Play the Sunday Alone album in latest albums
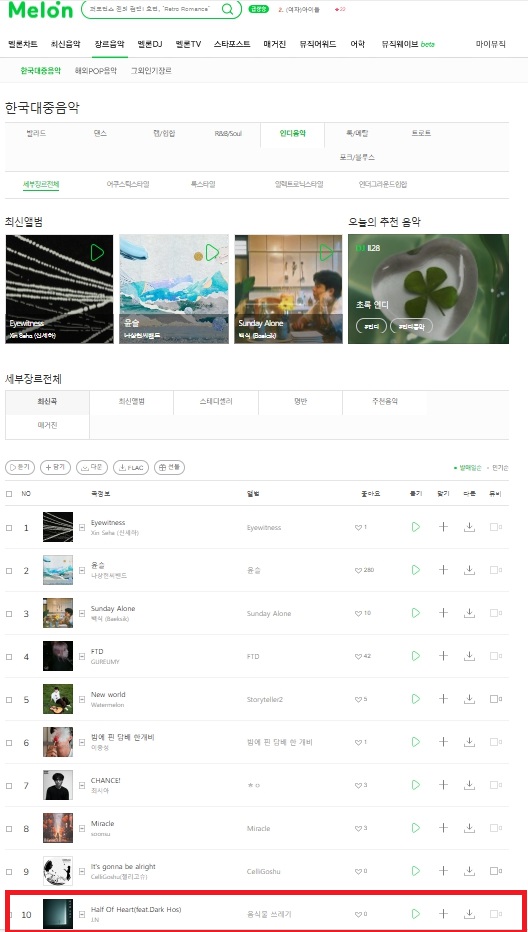The image size is (528, 932). 326,252
